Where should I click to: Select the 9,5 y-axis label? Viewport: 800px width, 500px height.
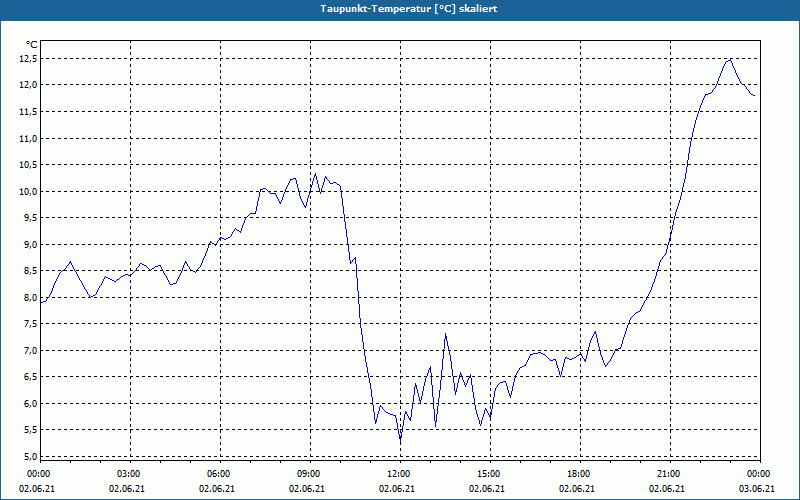pyautogui.click(x=30, y=218)
